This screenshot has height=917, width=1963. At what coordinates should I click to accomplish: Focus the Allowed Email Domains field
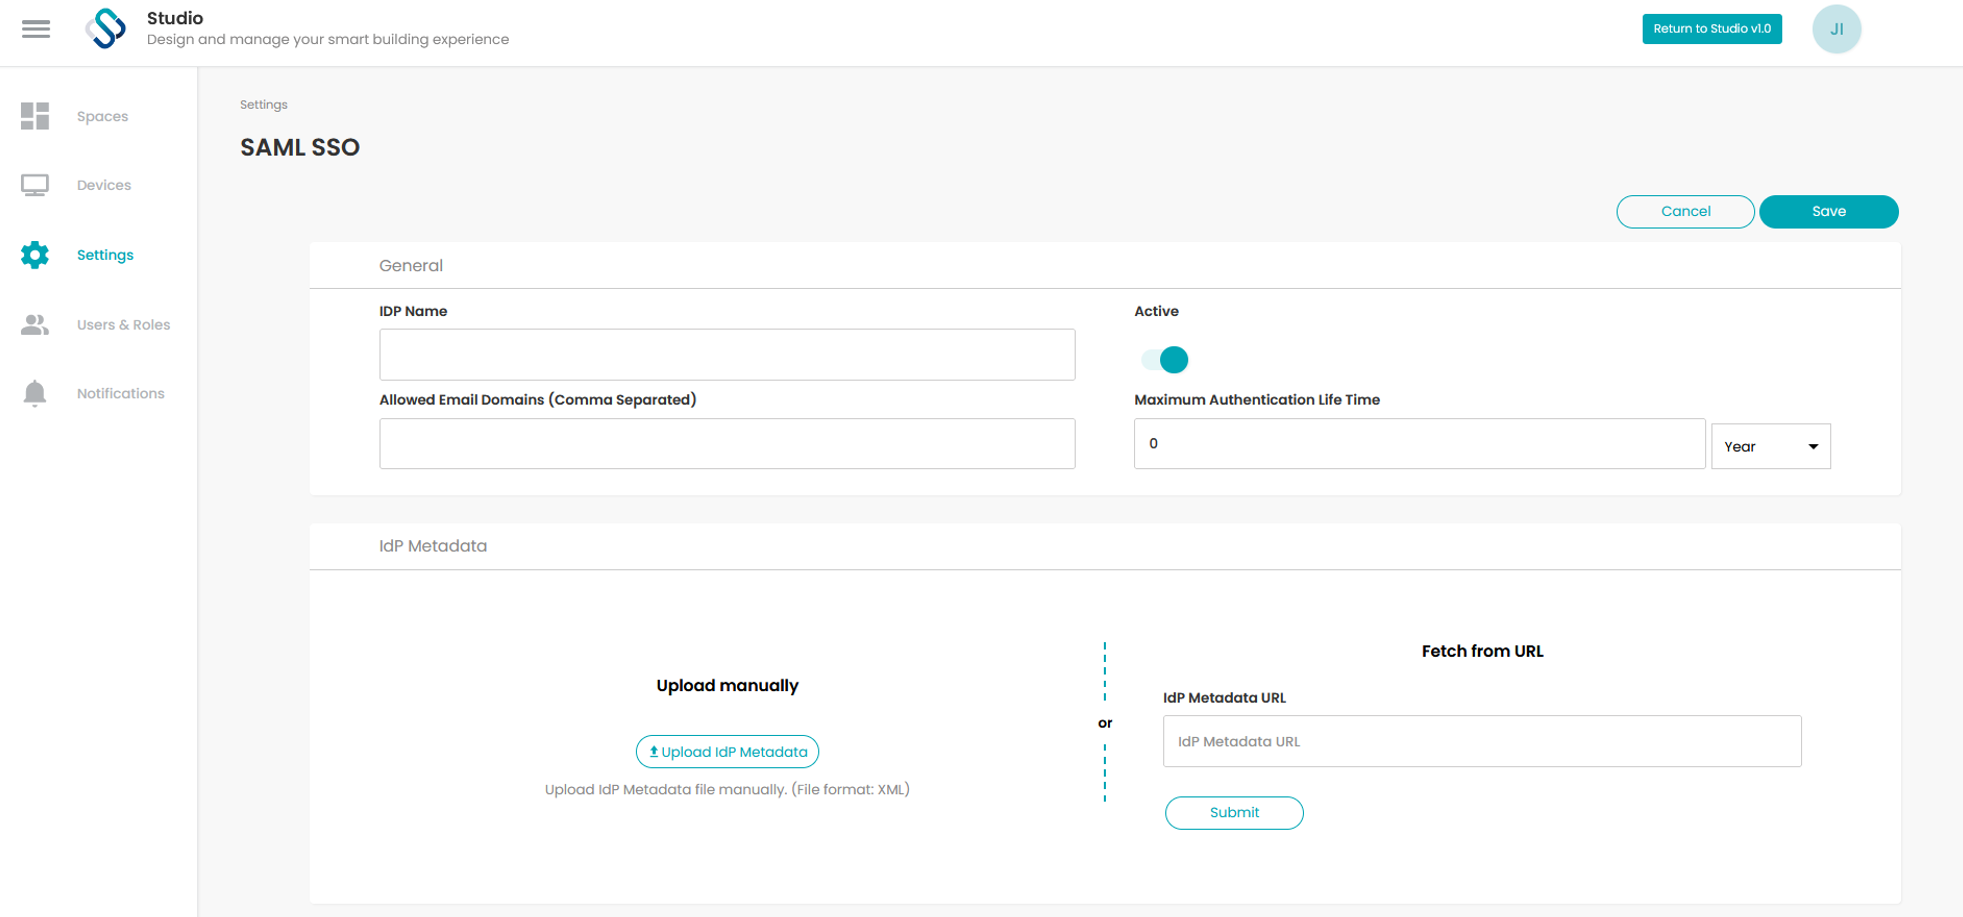pyautogui.click(x=727, y=443)
